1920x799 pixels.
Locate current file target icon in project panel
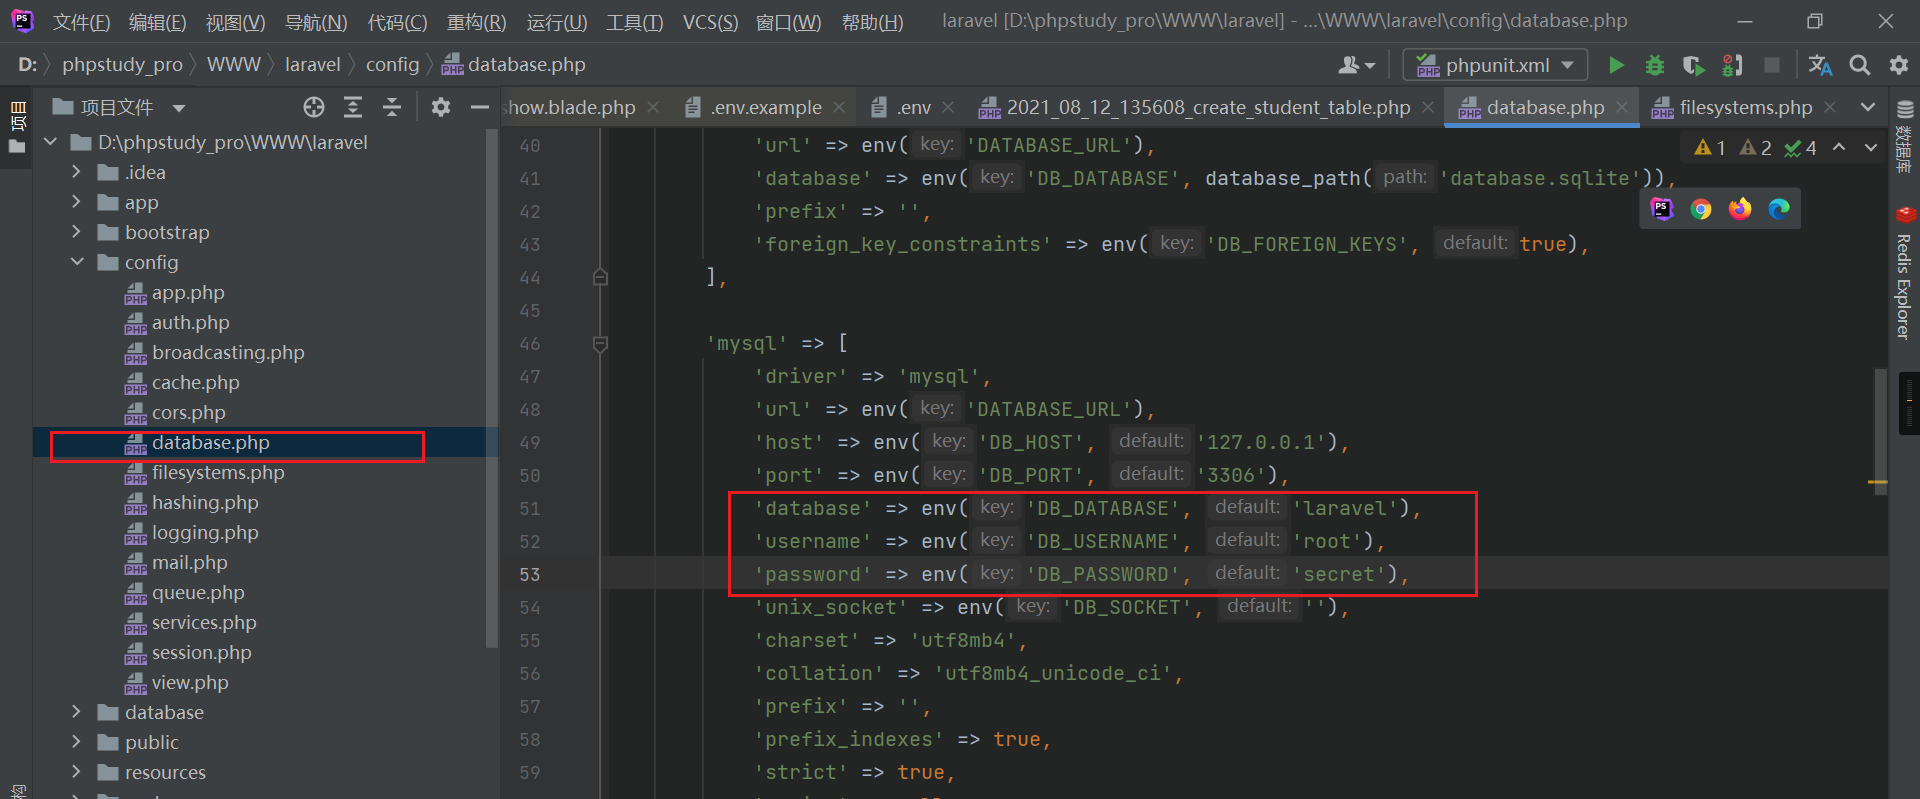[x=314, y=107]
